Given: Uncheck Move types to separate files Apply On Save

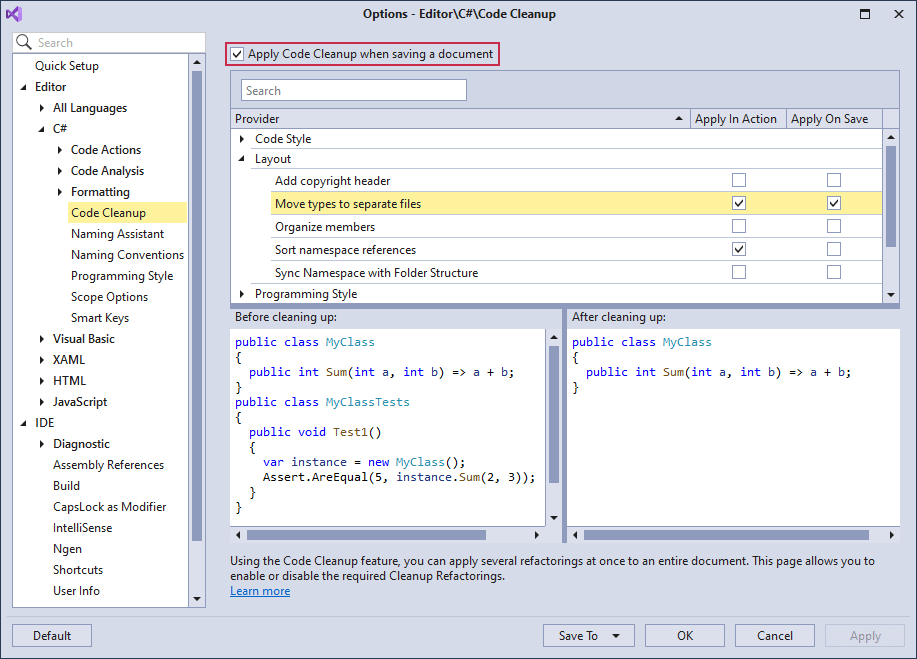Looking at the screenshot, I should tap(833, 203).
